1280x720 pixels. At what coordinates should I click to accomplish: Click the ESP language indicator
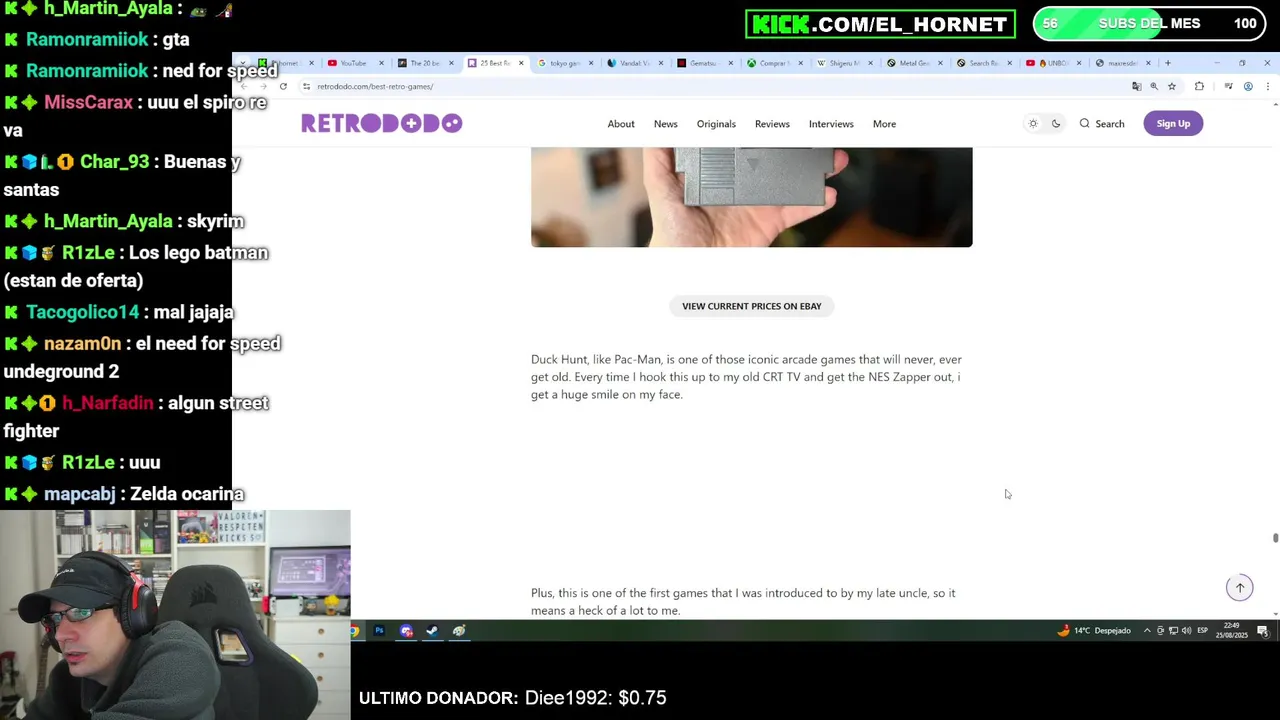click(x=1203, y=631)
